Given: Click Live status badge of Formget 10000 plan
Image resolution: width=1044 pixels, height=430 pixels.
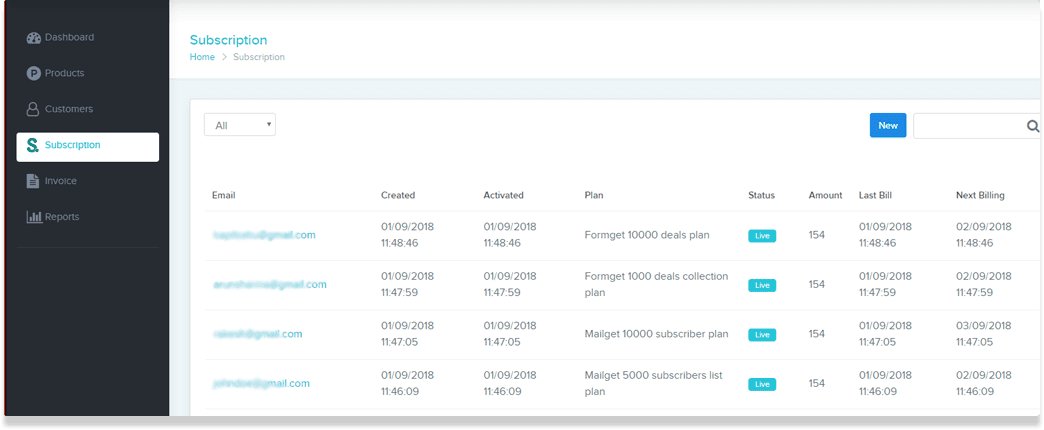Looking at the screenshot, I should click(x=762, y=236).
